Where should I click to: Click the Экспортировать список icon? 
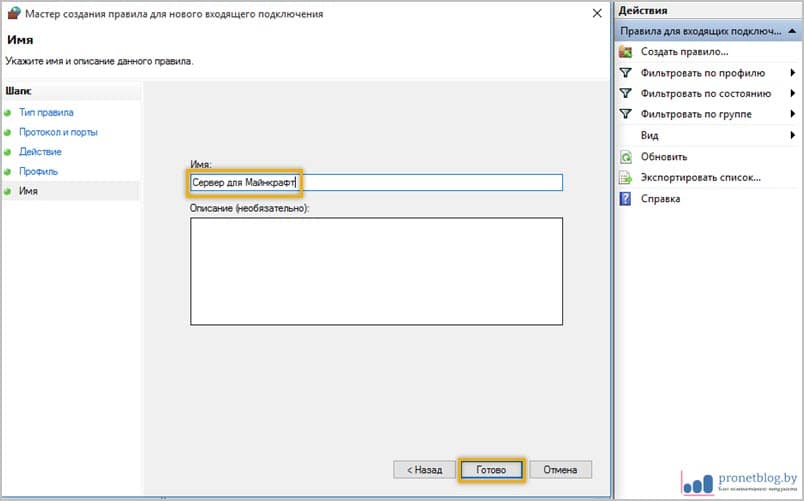pyautogui.click(x=626, y=178)
